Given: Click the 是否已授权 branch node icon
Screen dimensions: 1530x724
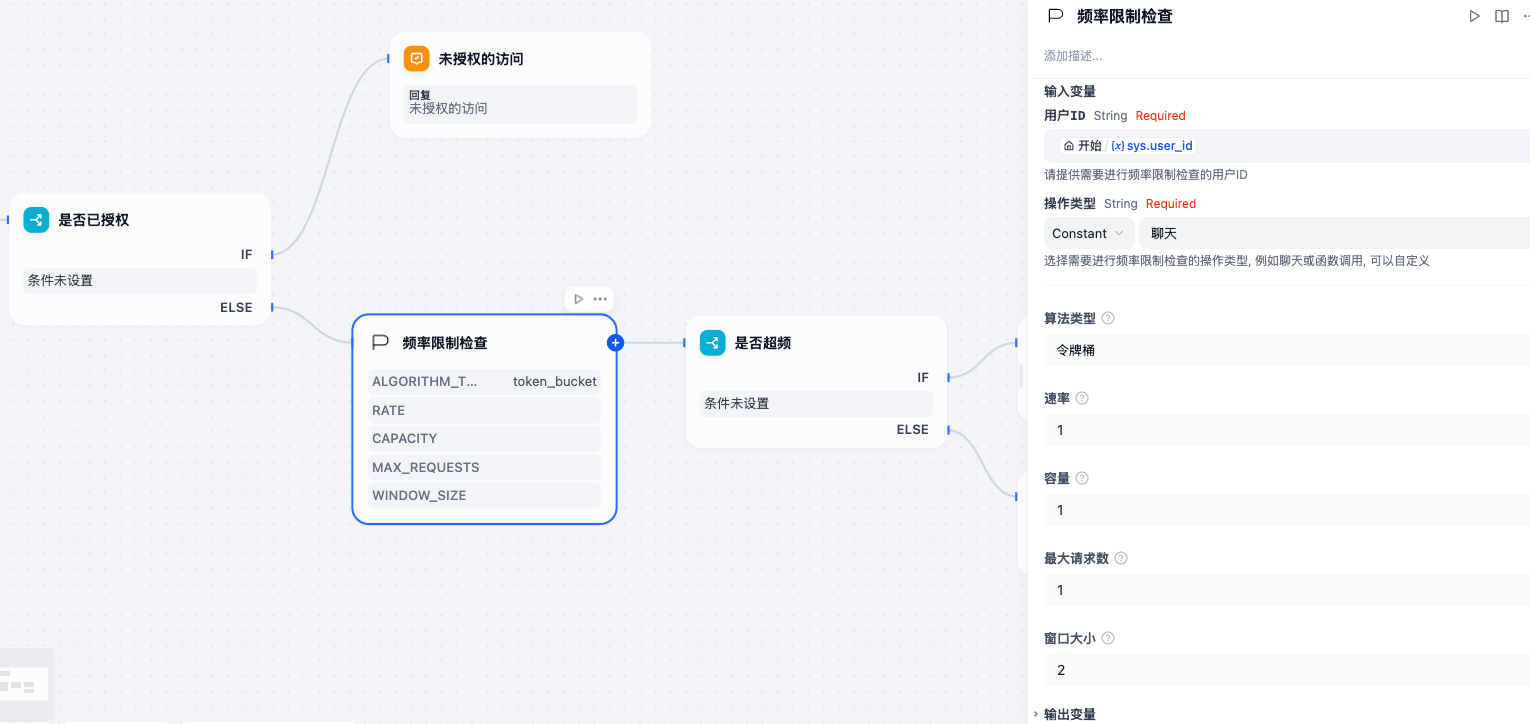Looking at the screenshot, I should (x=36, y=220).
